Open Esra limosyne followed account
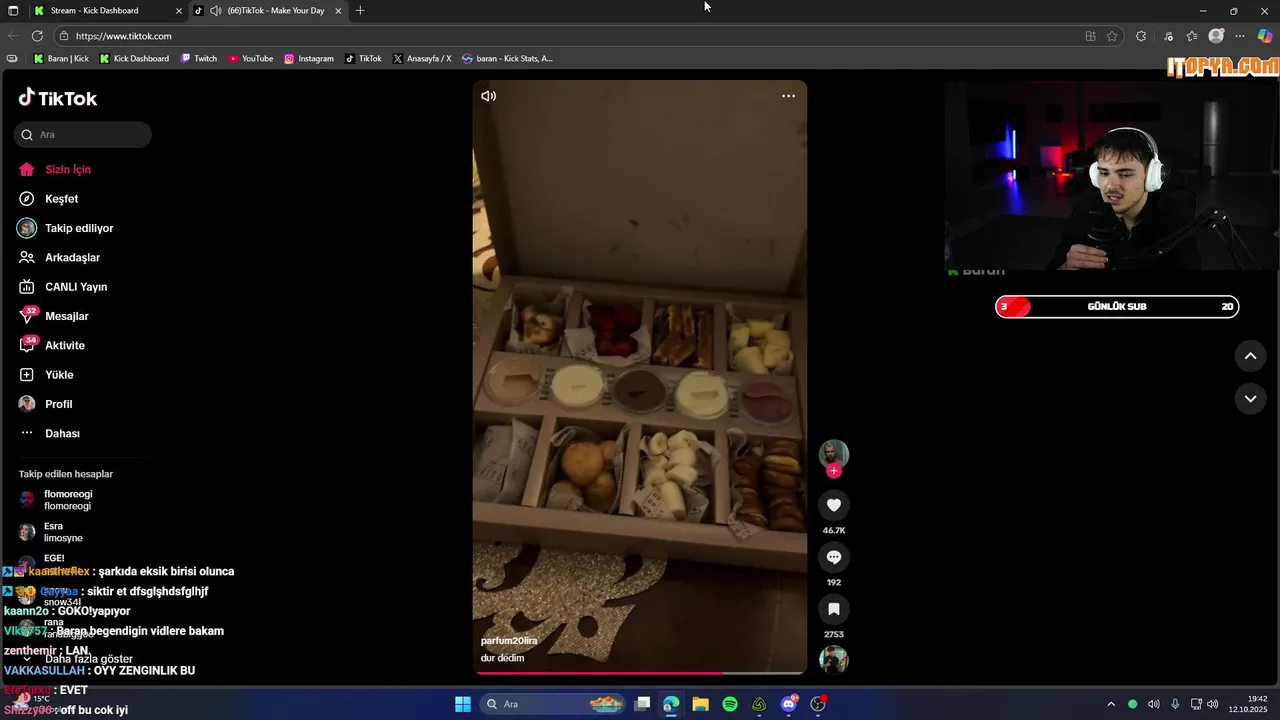The image size is (1280, 720). [52, 532]
